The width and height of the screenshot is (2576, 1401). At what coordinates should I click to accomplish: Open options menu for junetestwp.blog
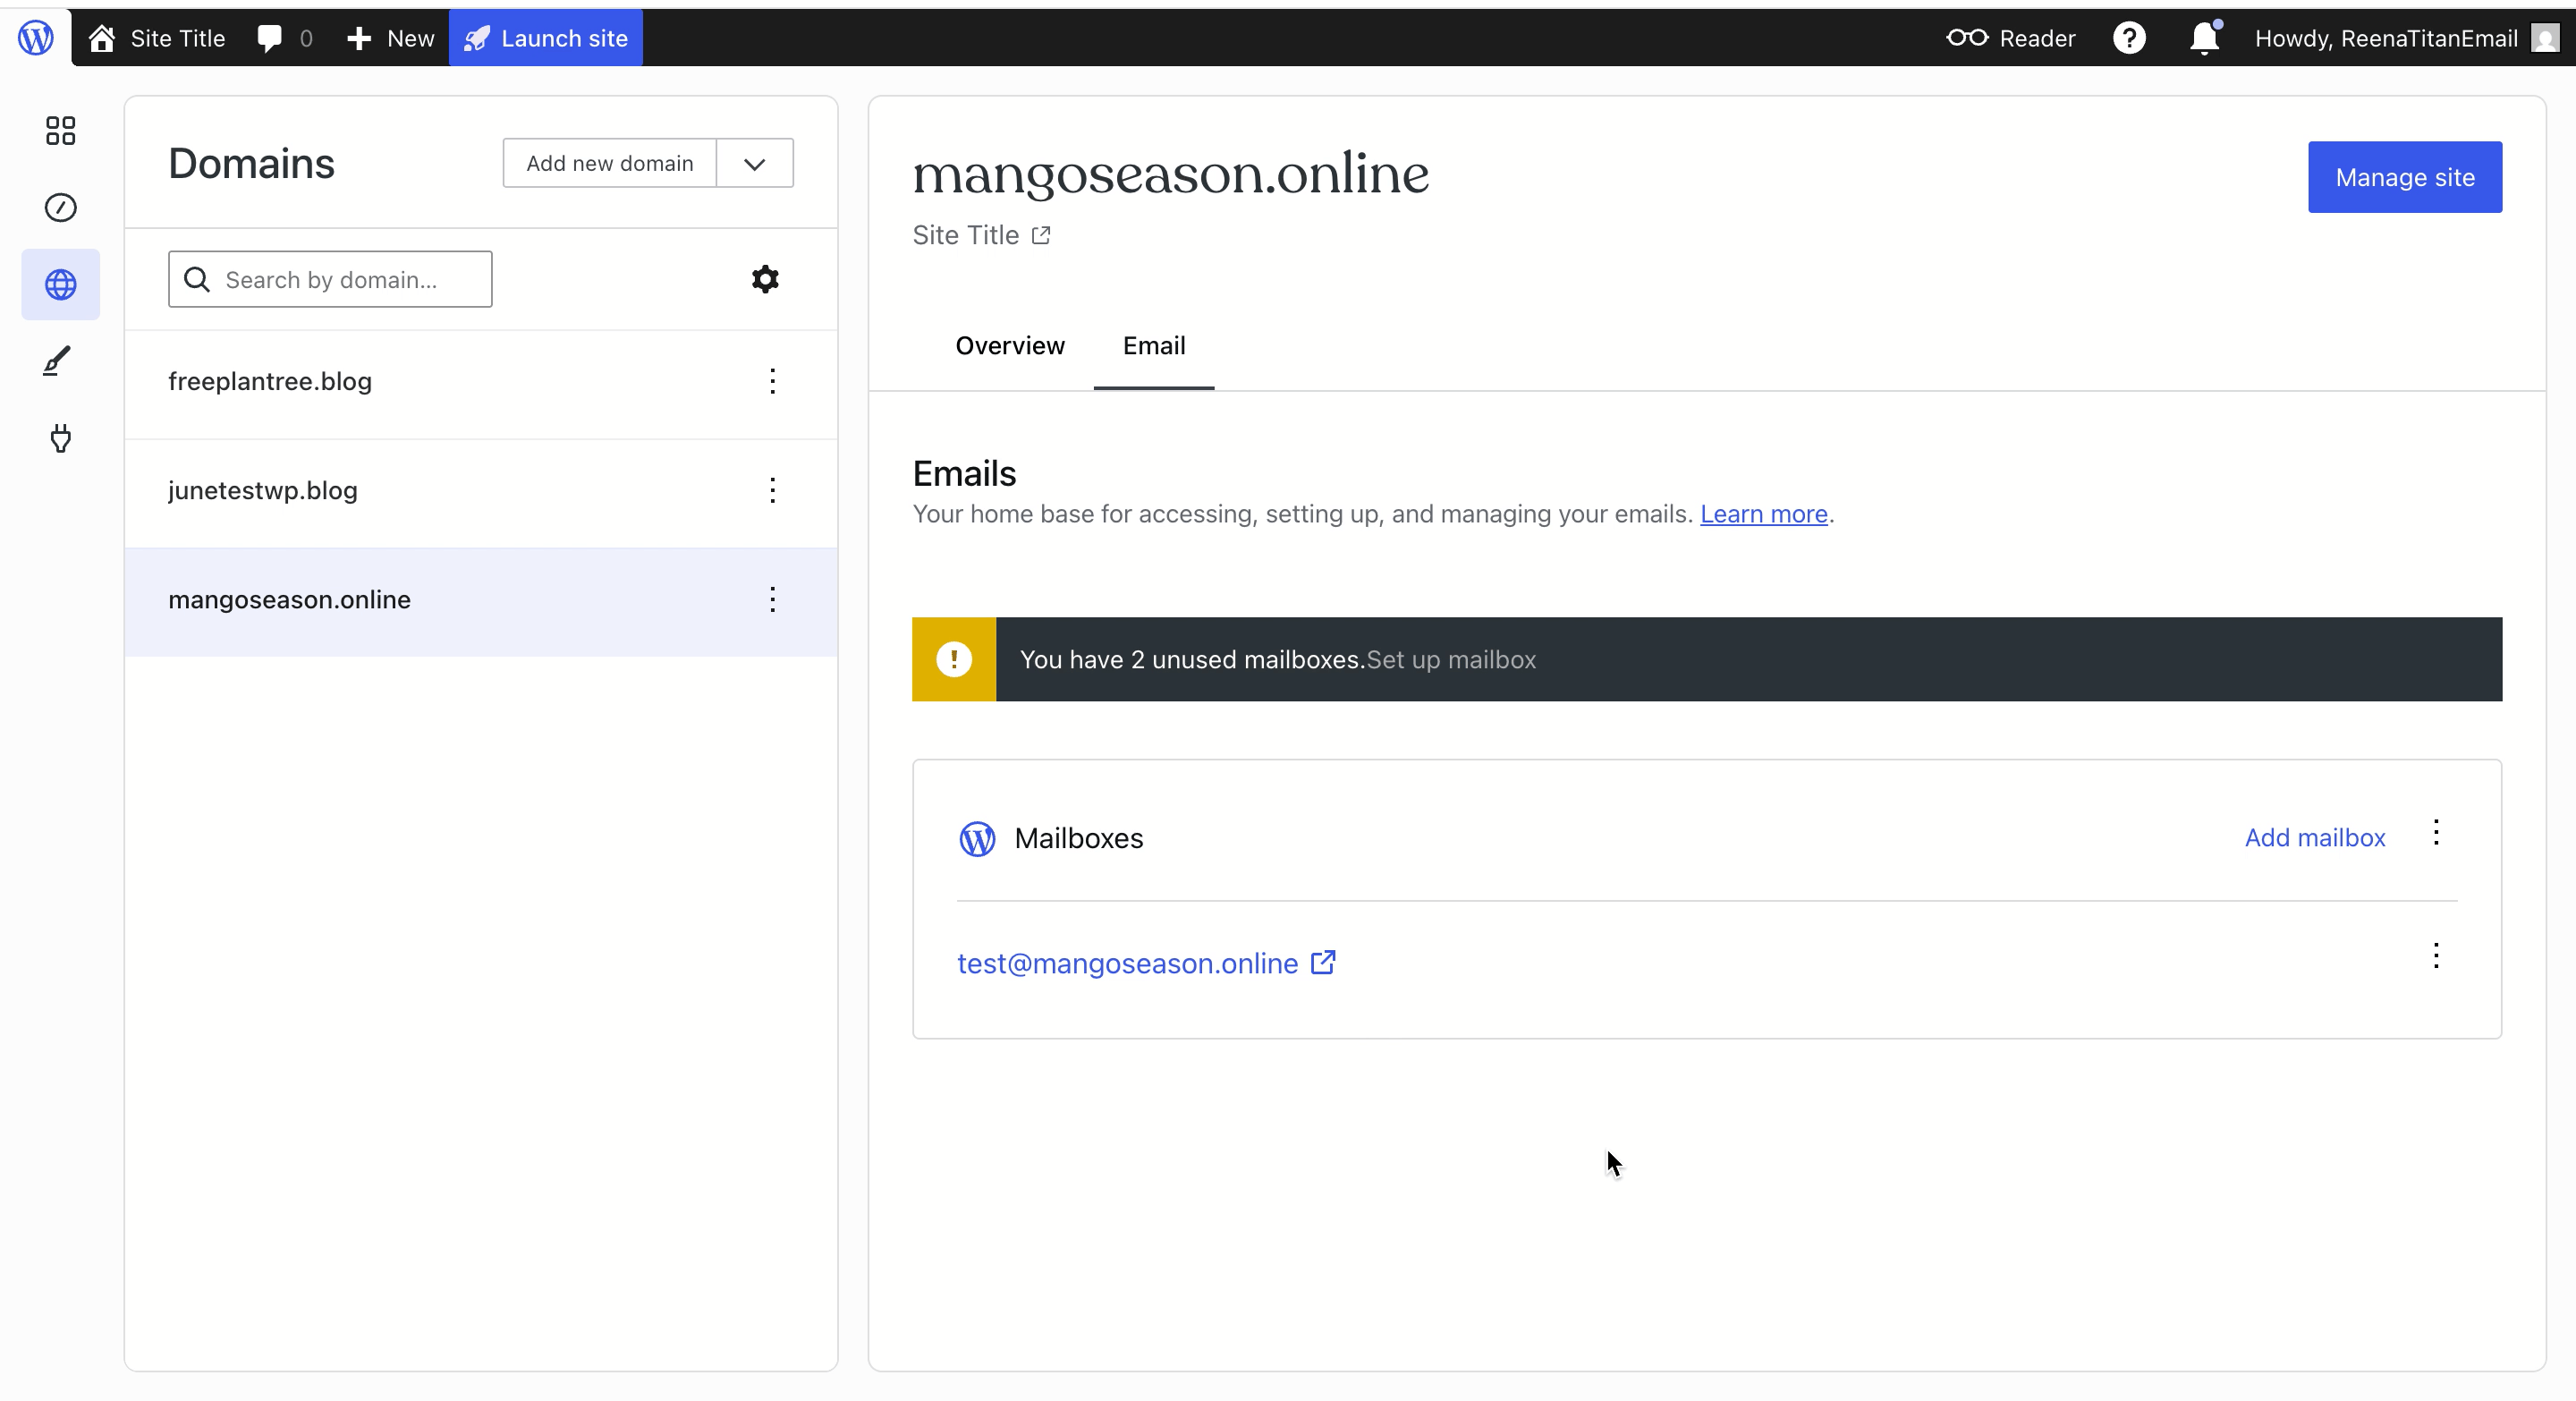pyautogui.click(x=773, y=490)
